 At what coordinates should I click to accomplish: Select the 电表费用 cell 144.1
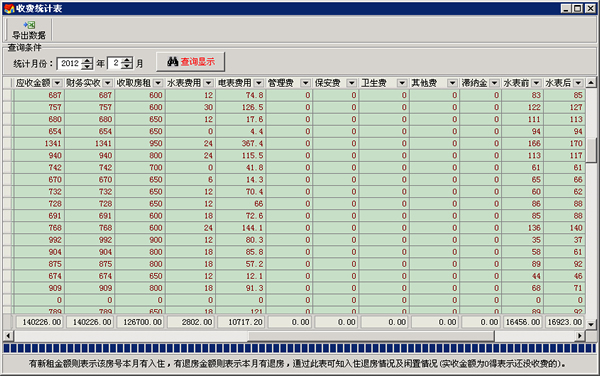(241, 228)
